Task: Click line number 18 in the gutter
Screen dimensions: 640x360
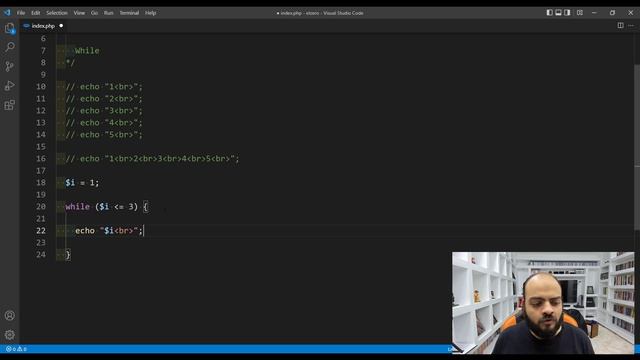Action: click(x=41, y=182)
